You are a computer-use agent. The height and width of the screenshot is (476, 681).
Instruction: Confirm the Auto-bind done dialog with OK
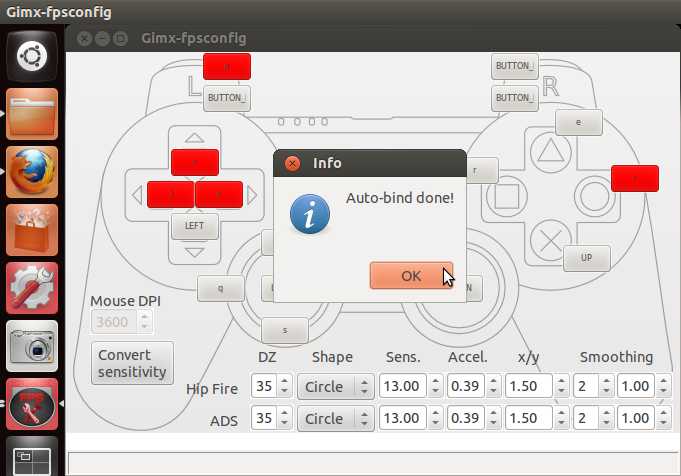tap(411, 276)
